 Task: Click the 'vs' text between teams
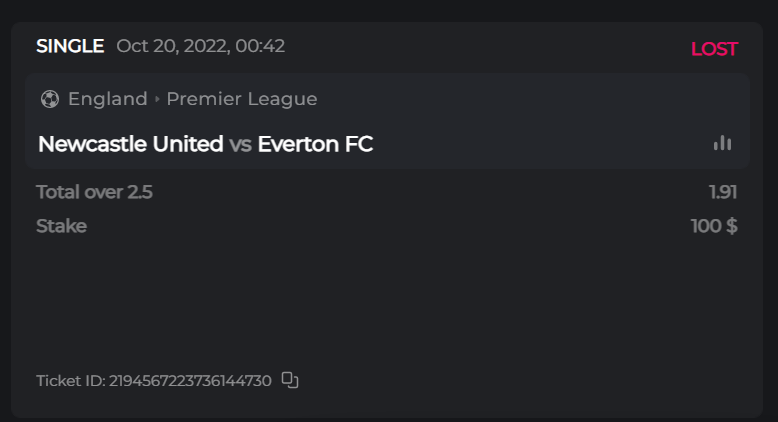tap(240, 144)
